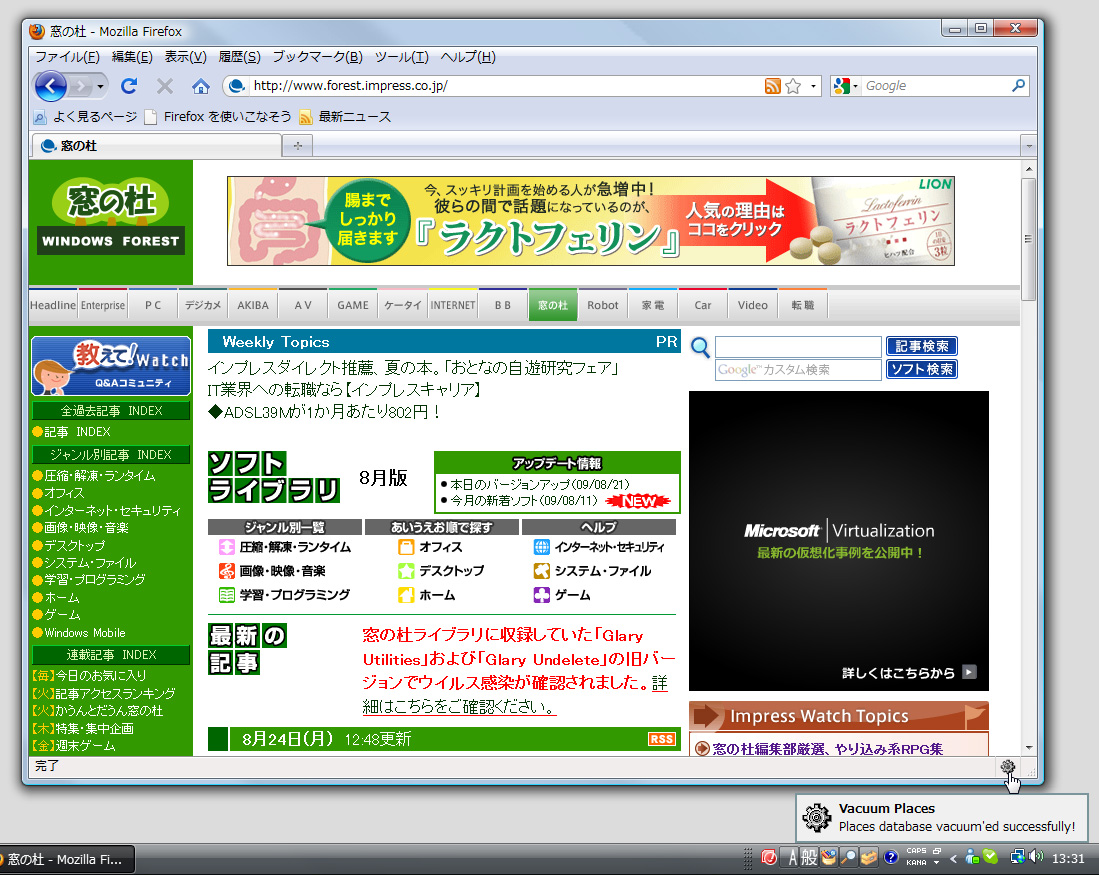1099x875 pixels.
Task: Open the language bar options arrow
Action: click(936, 862)
